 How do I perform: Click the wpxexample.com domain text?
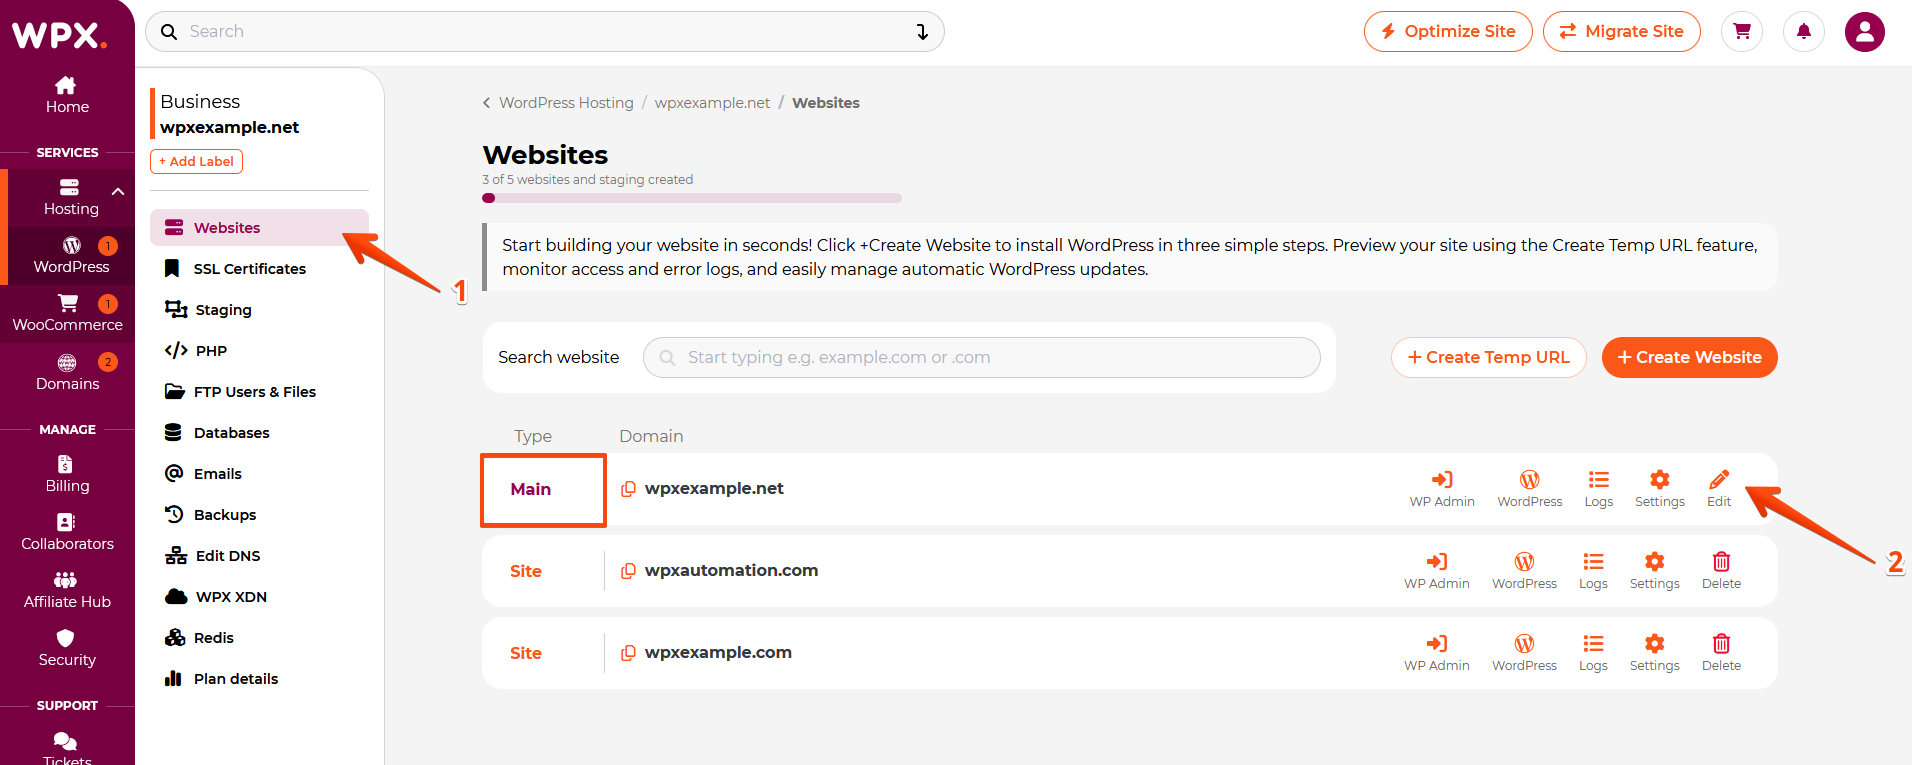(x=718, y=653)
